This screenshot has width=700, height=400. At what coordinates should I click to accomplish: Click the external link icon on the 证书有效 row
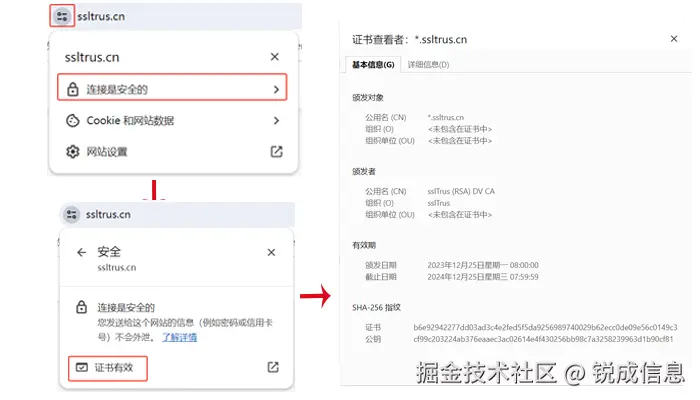(273, 367)
